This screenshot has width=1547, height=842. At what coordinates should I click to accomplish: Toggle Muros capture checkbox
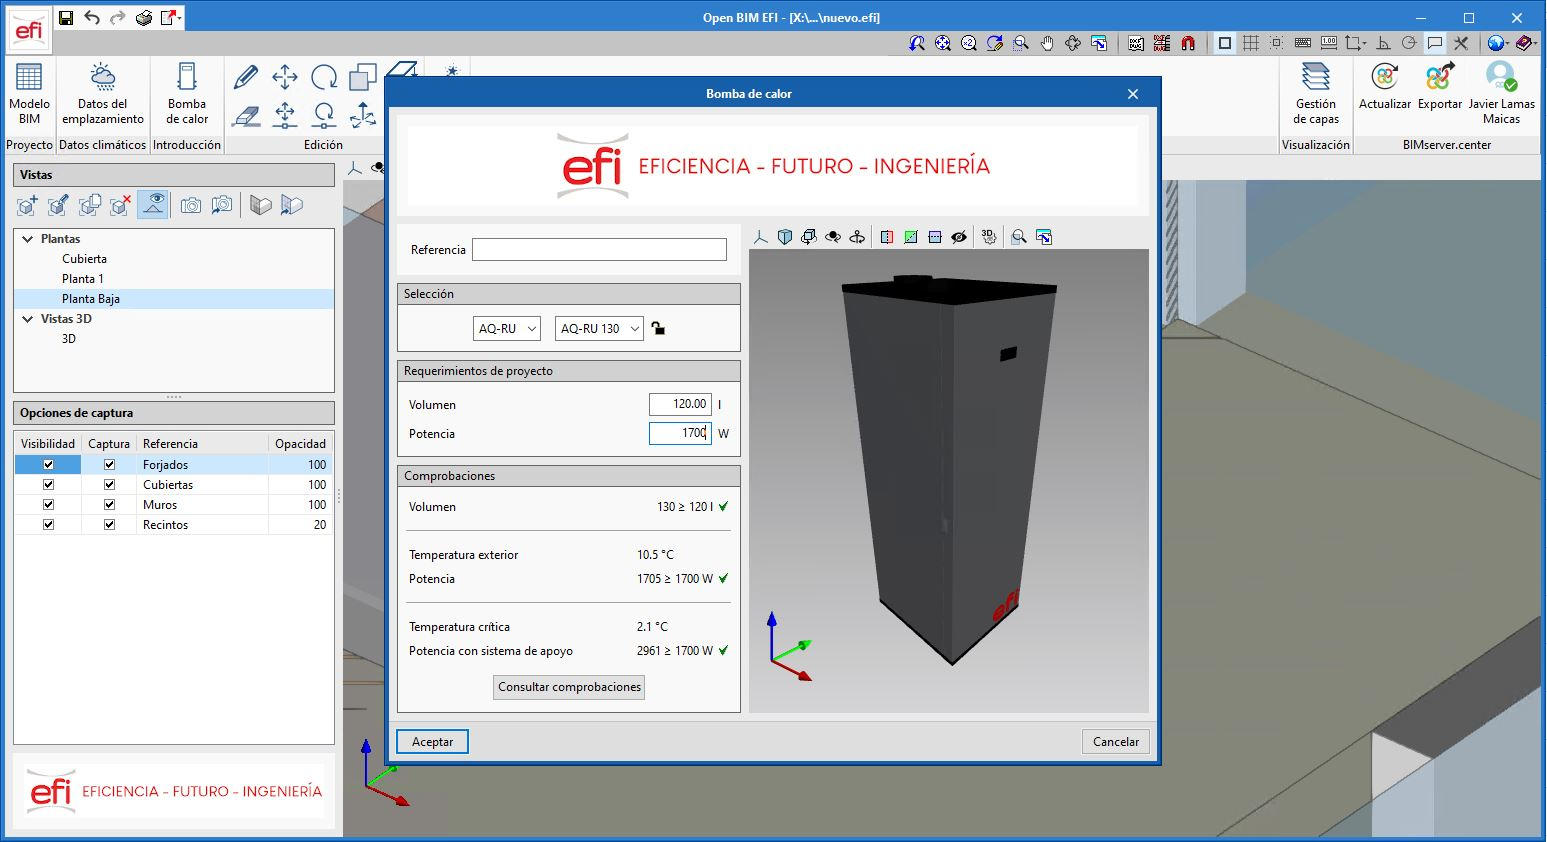[x=109, y=504]
